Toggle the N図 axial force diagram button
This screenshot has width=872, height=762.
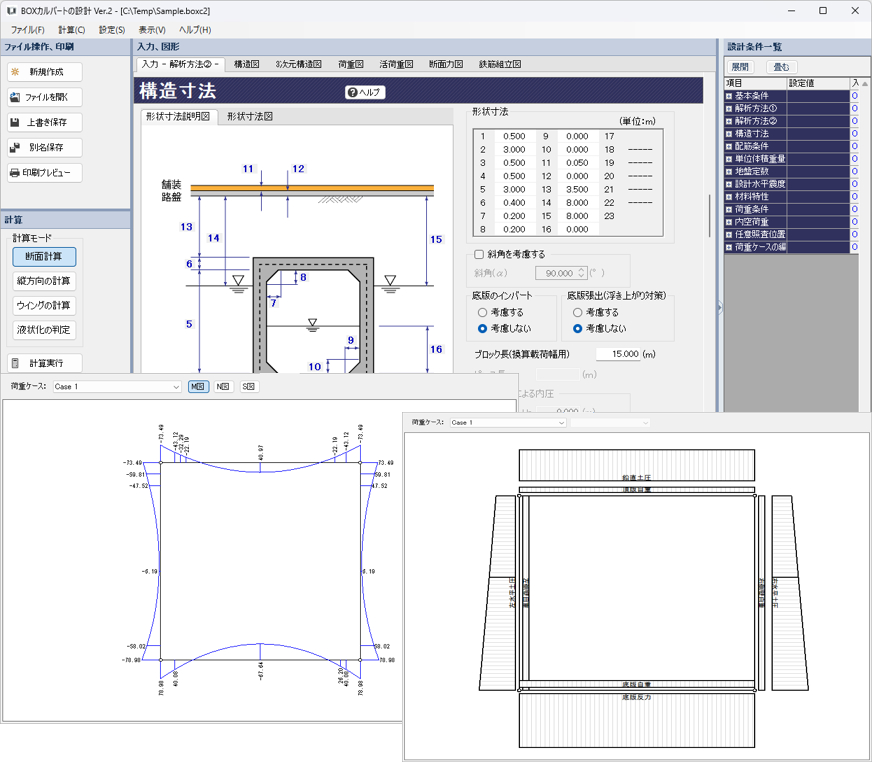(x=224, y=387)
